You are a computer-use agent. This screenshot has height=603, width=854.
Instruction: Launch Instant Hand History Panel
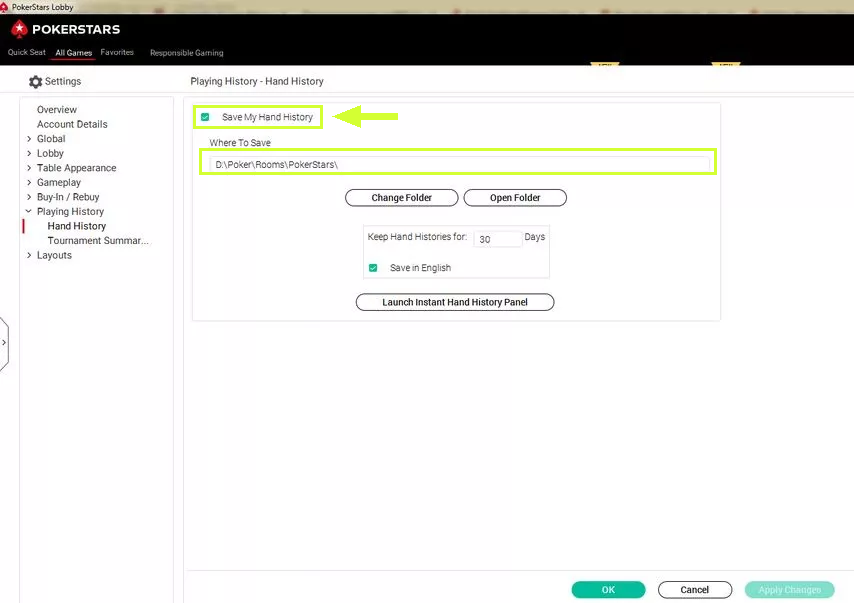point(455,302)
